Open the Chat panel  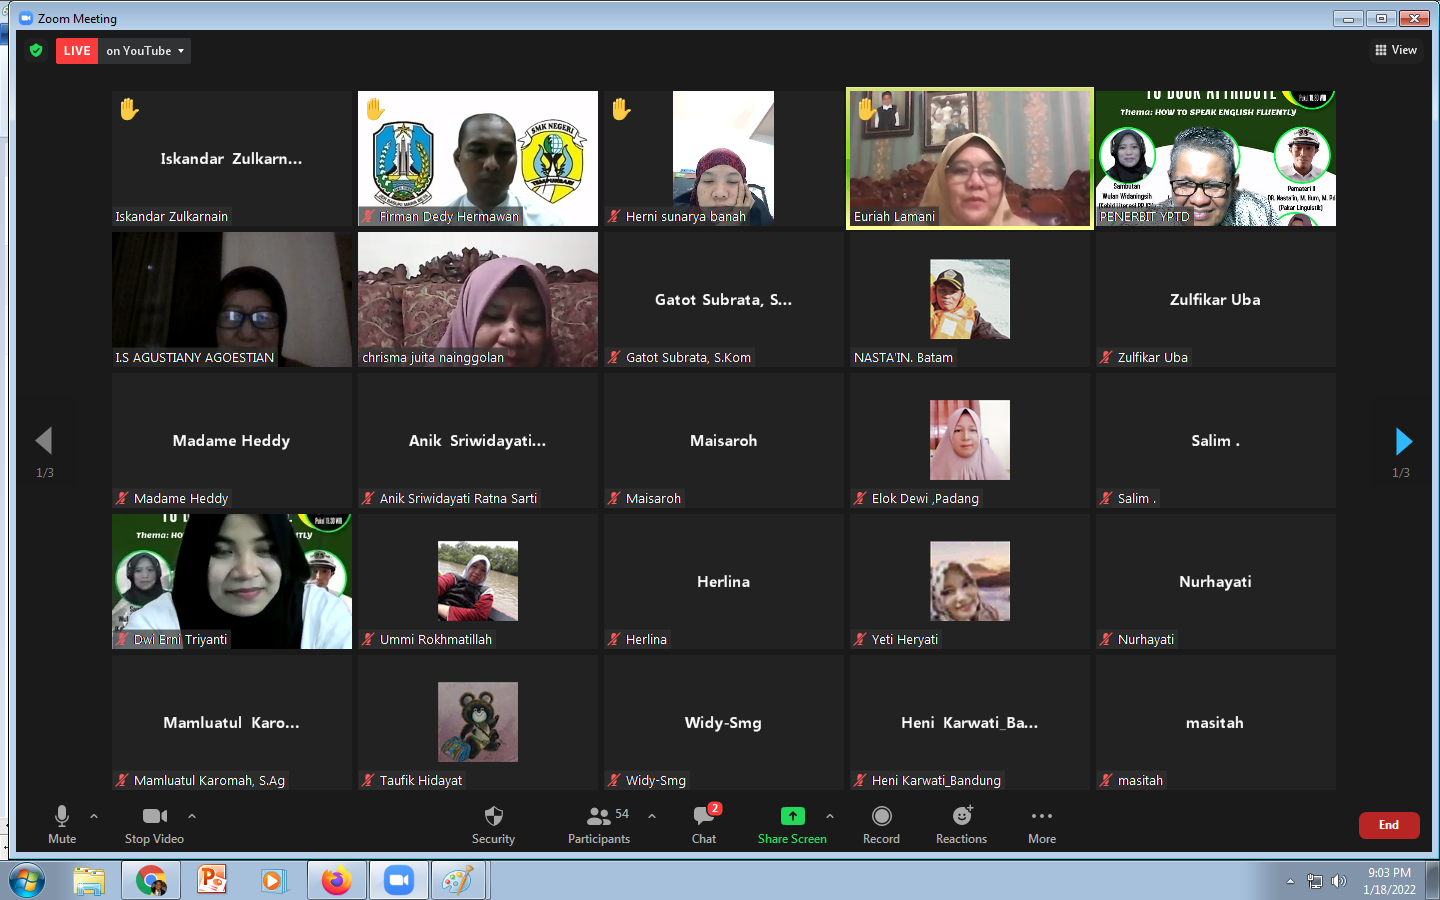click(704, 825)
